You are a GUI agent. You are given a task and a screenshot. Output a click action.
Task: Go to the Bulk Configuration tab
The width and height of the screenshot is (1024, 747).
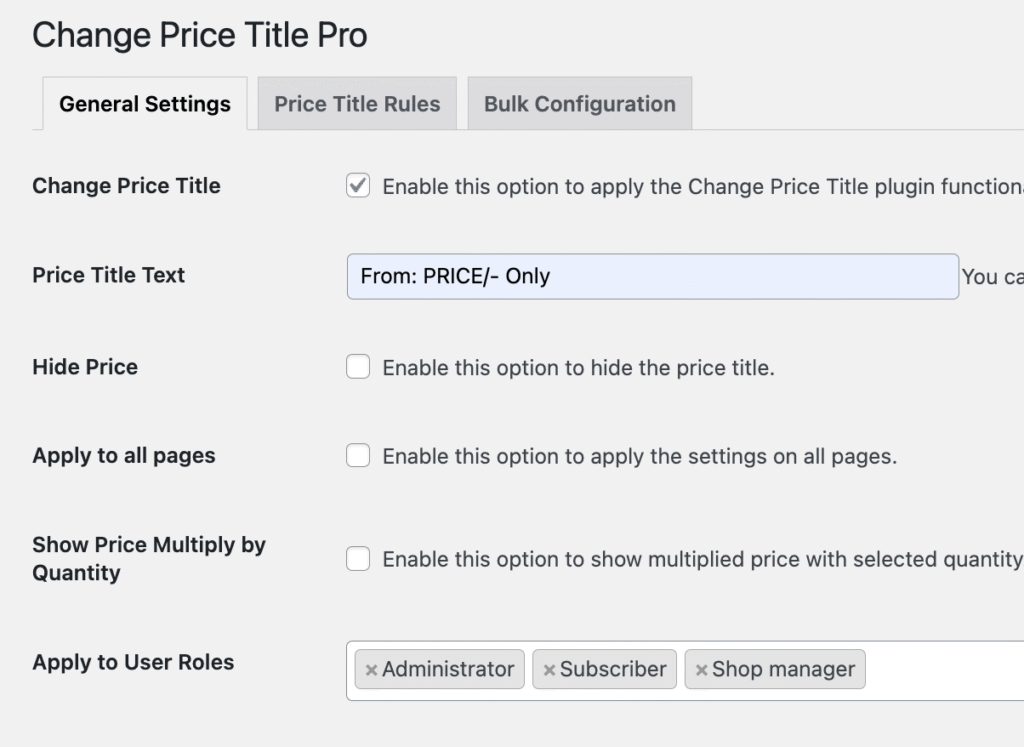point(579,104)
